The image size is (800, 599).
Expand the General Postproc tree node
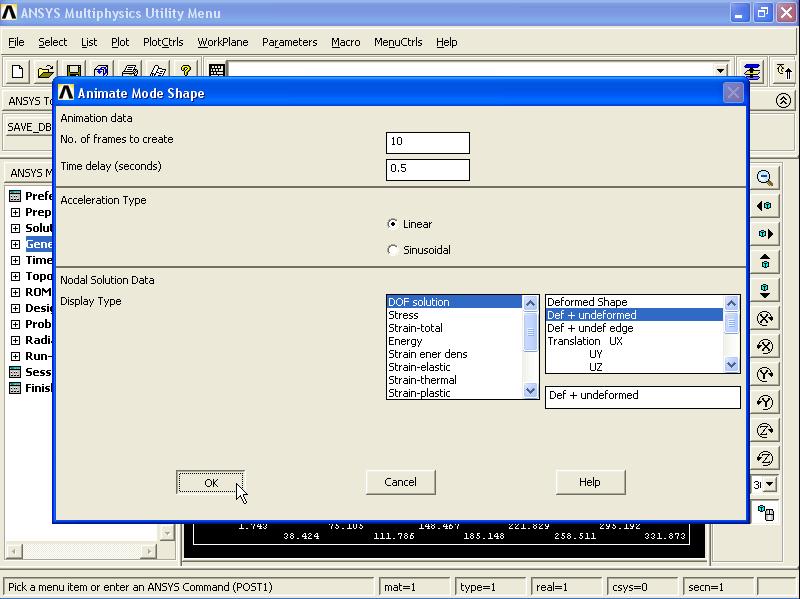[x=15, y=244]
